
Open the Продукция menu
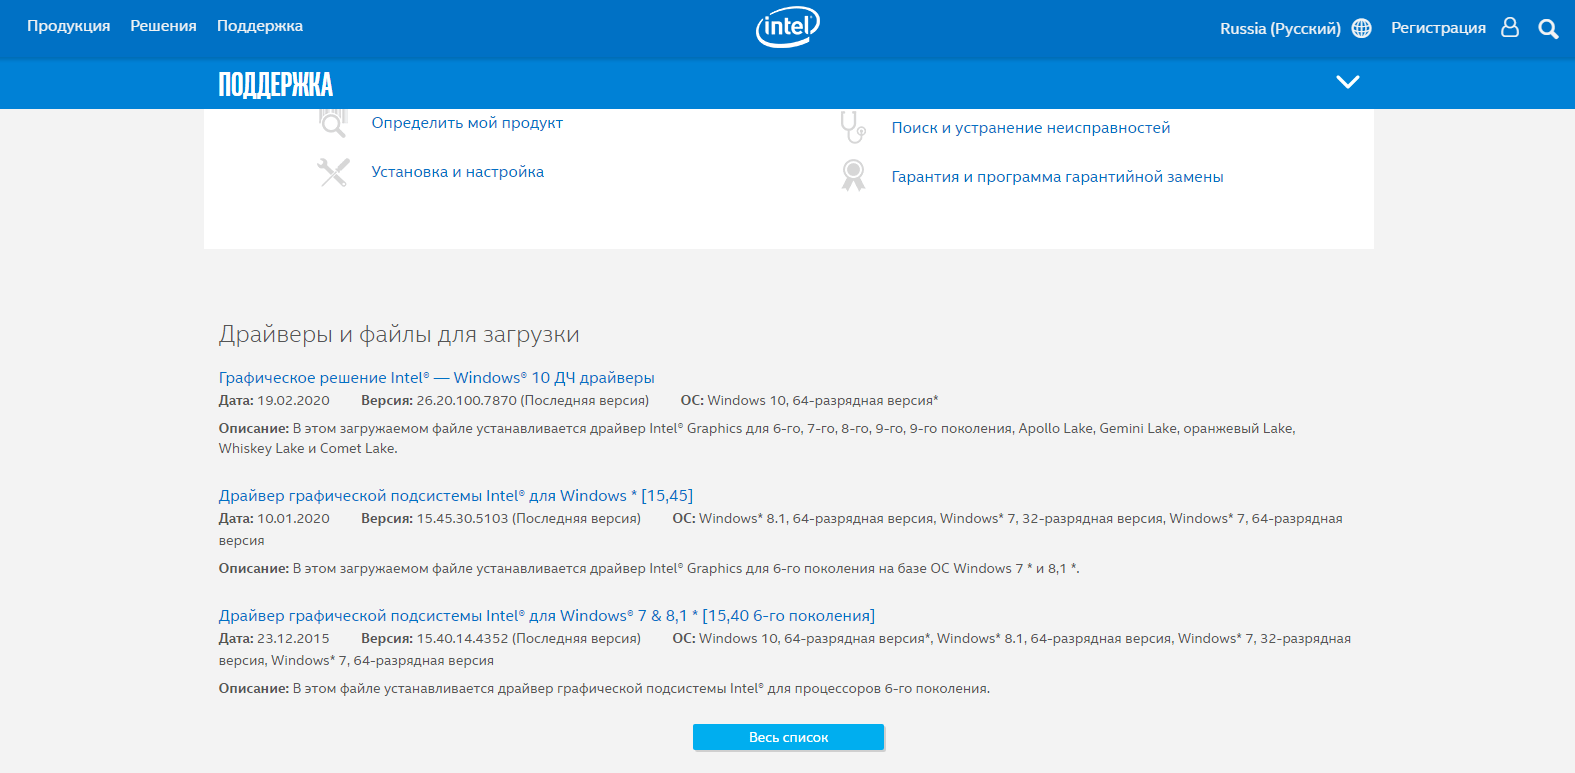coord(69,26)
